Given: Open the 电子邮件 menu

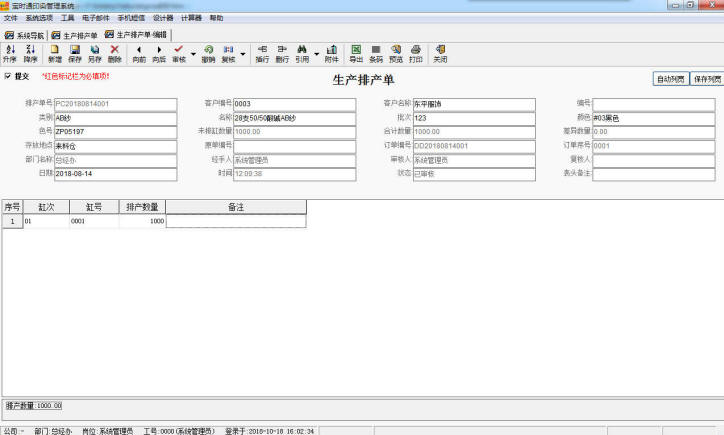Looking at the screenshot, I should tap(96, 18).
